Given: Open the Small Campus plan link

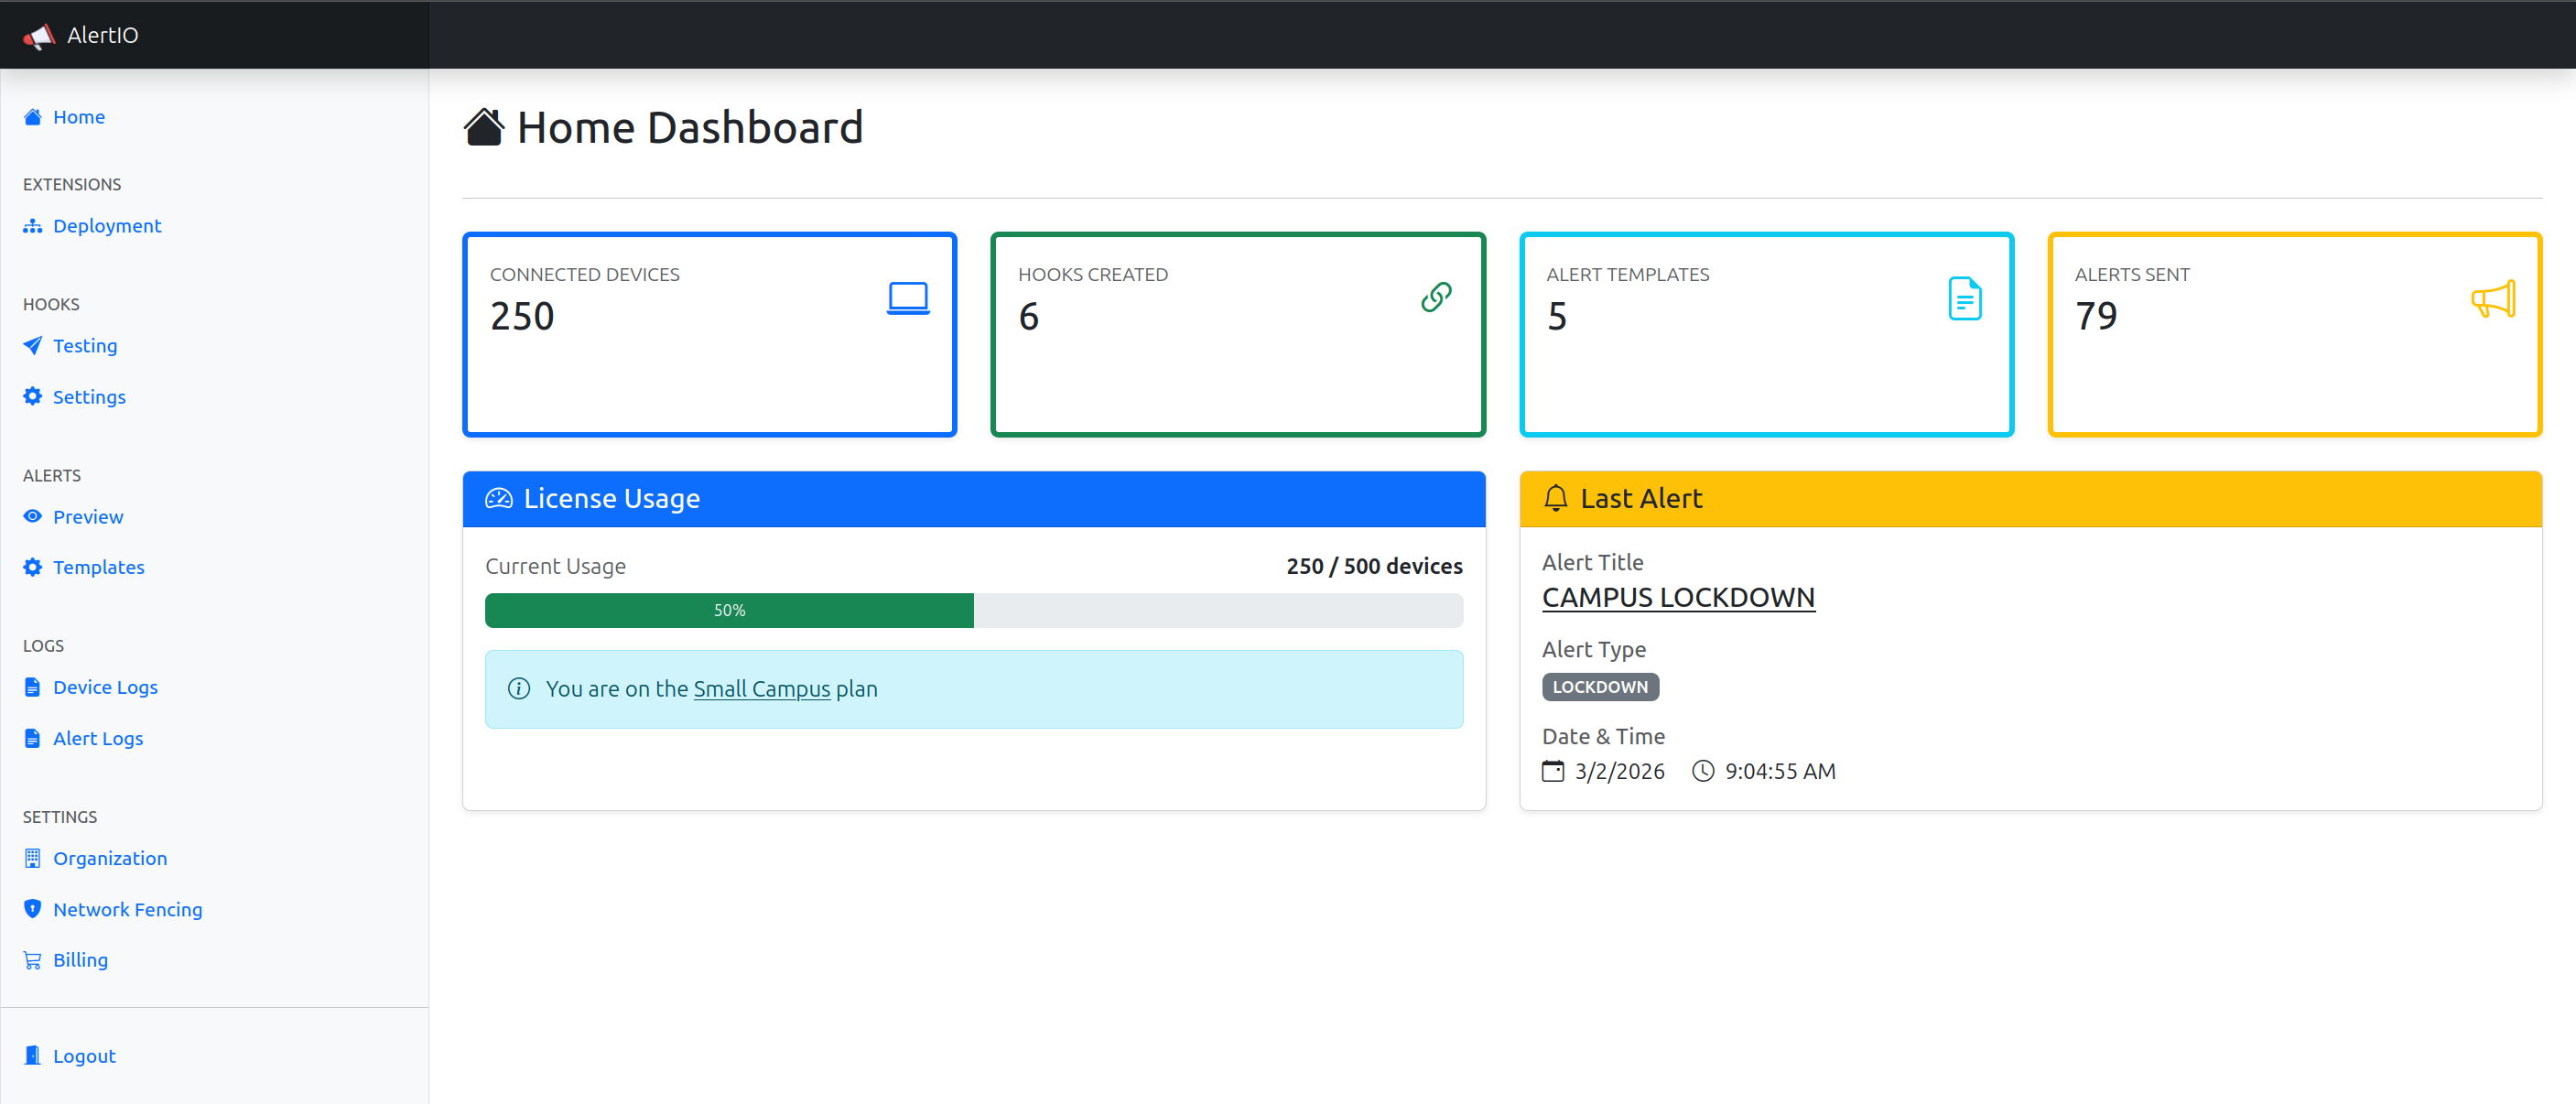Looking at the screenshot, I should click(761, 689).
